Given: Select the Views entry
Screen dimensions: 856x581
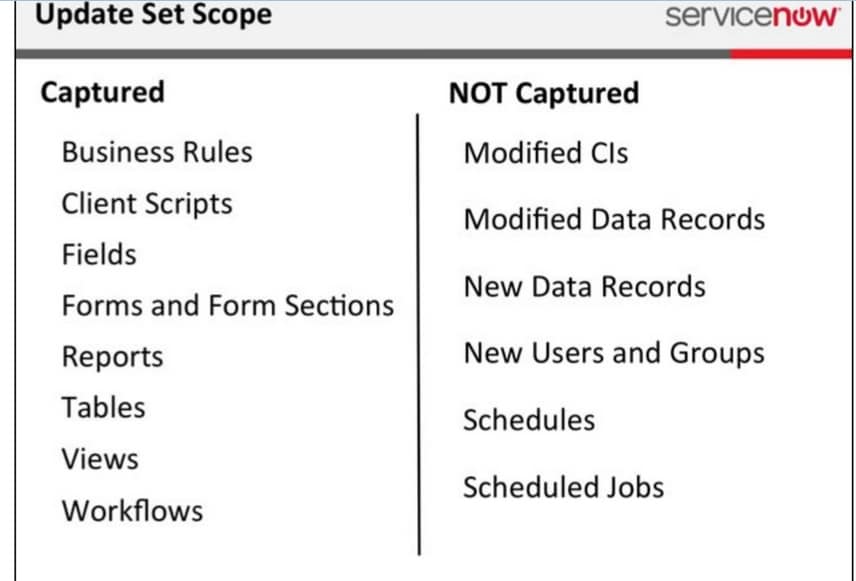Looking at the screenshot, I should 100,459.
